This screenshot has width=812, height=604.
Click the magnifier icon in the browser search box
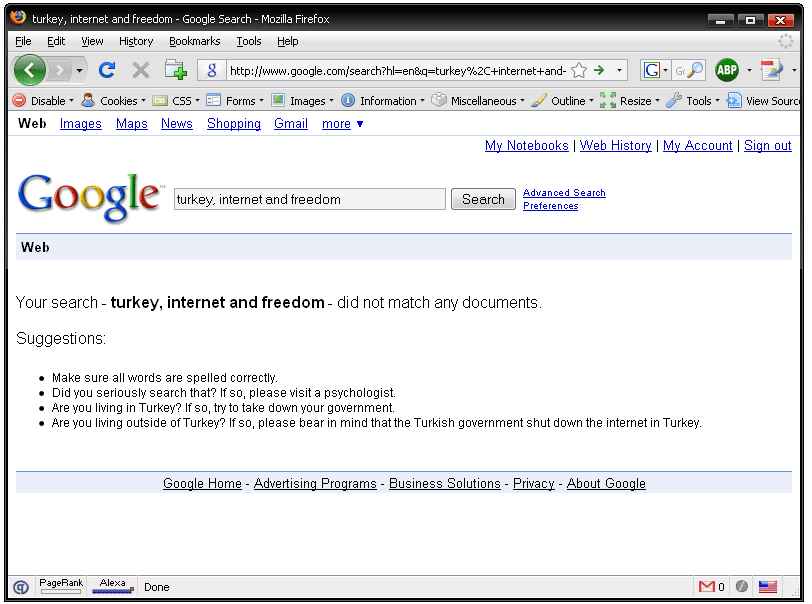(x=696, y=70)
